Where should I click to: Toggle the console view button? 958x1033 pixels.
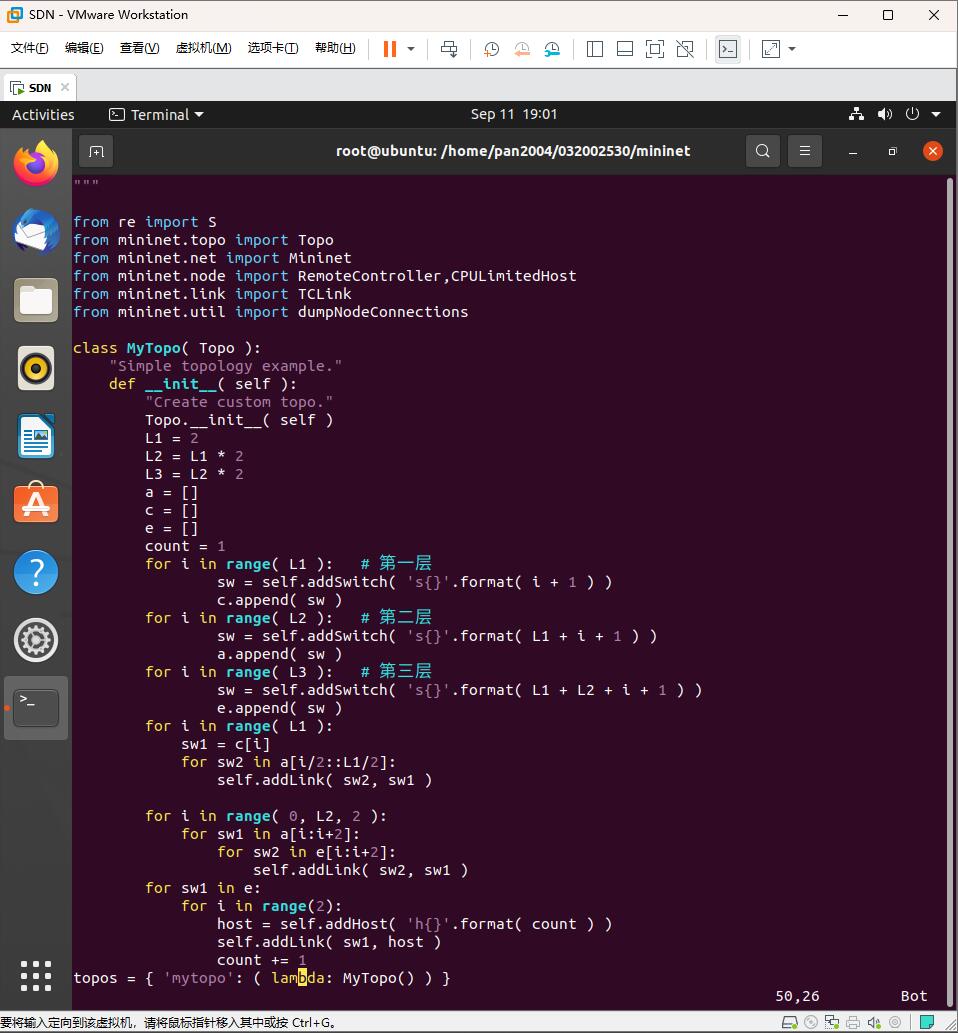pos(728,49)
